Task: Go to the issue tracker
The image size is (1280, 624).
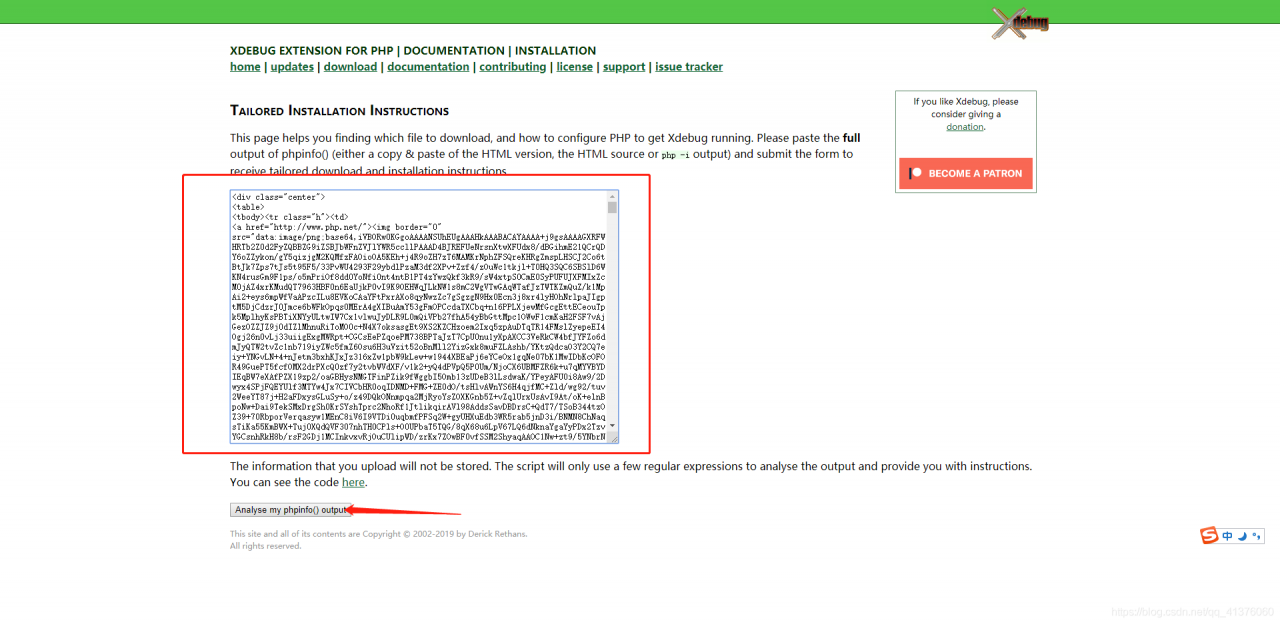Action: pos(689,67)
